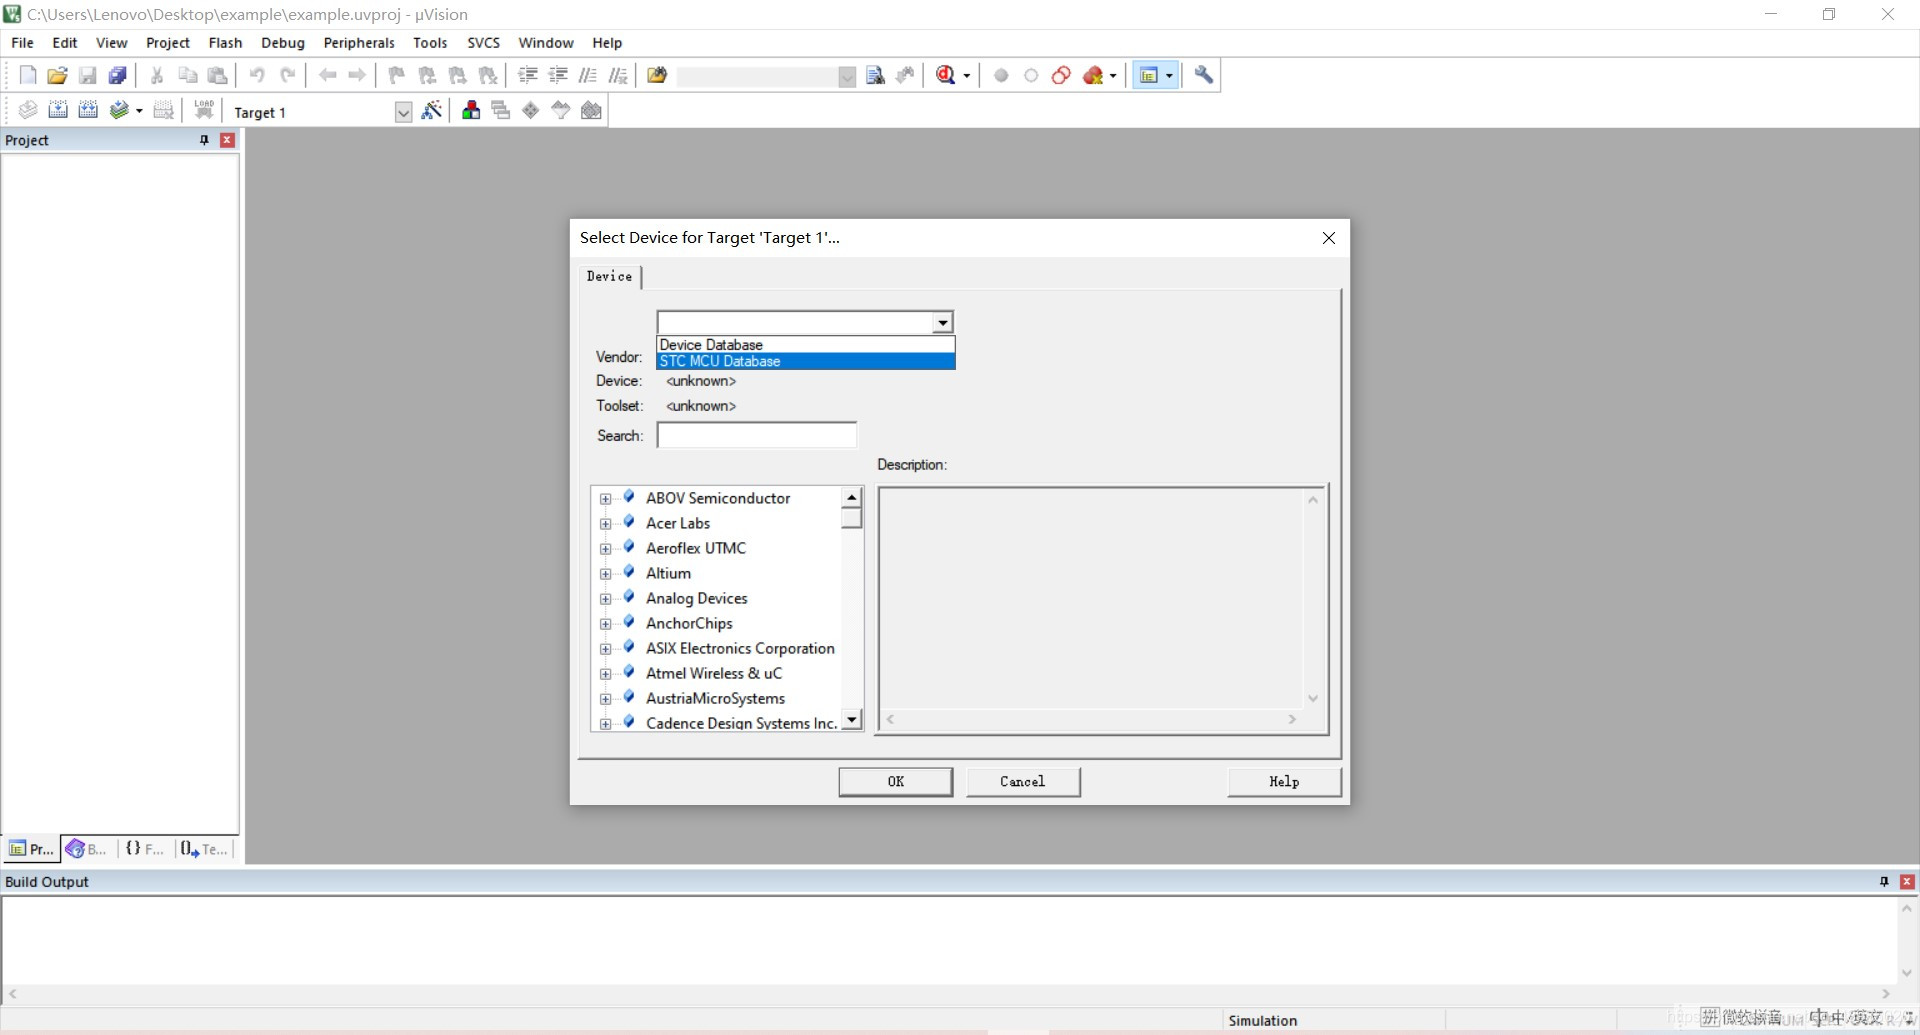Open the Flash menu
This screenshot has height=1035, width=1920.
(x=225, y=43)
